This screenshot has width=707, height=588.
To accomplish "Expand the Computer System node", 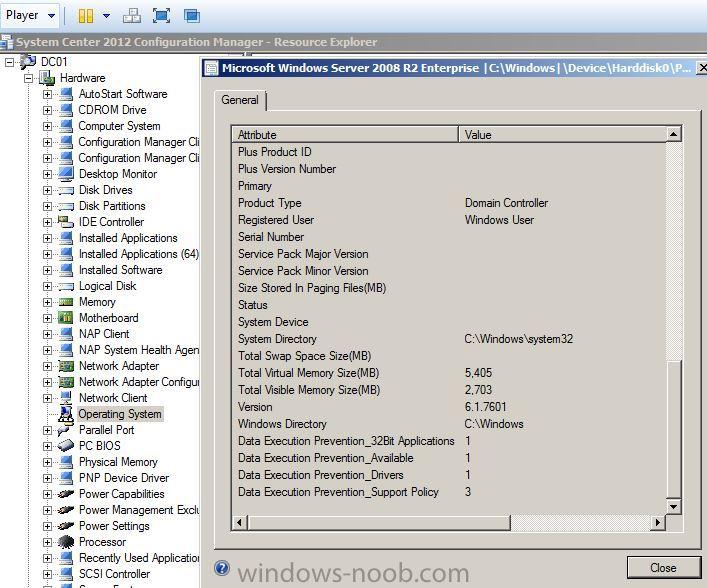I will [x=47, y=126].
